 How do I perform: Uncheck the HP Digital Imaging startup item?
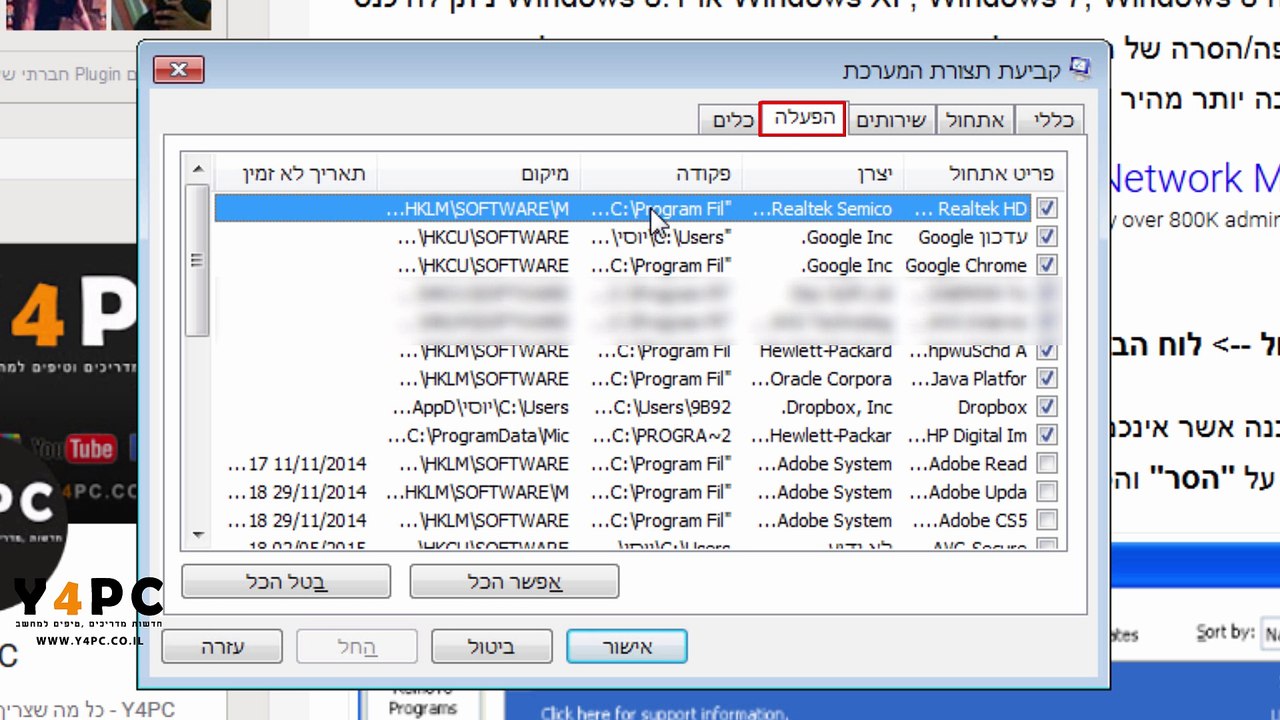click(1046, 435)
